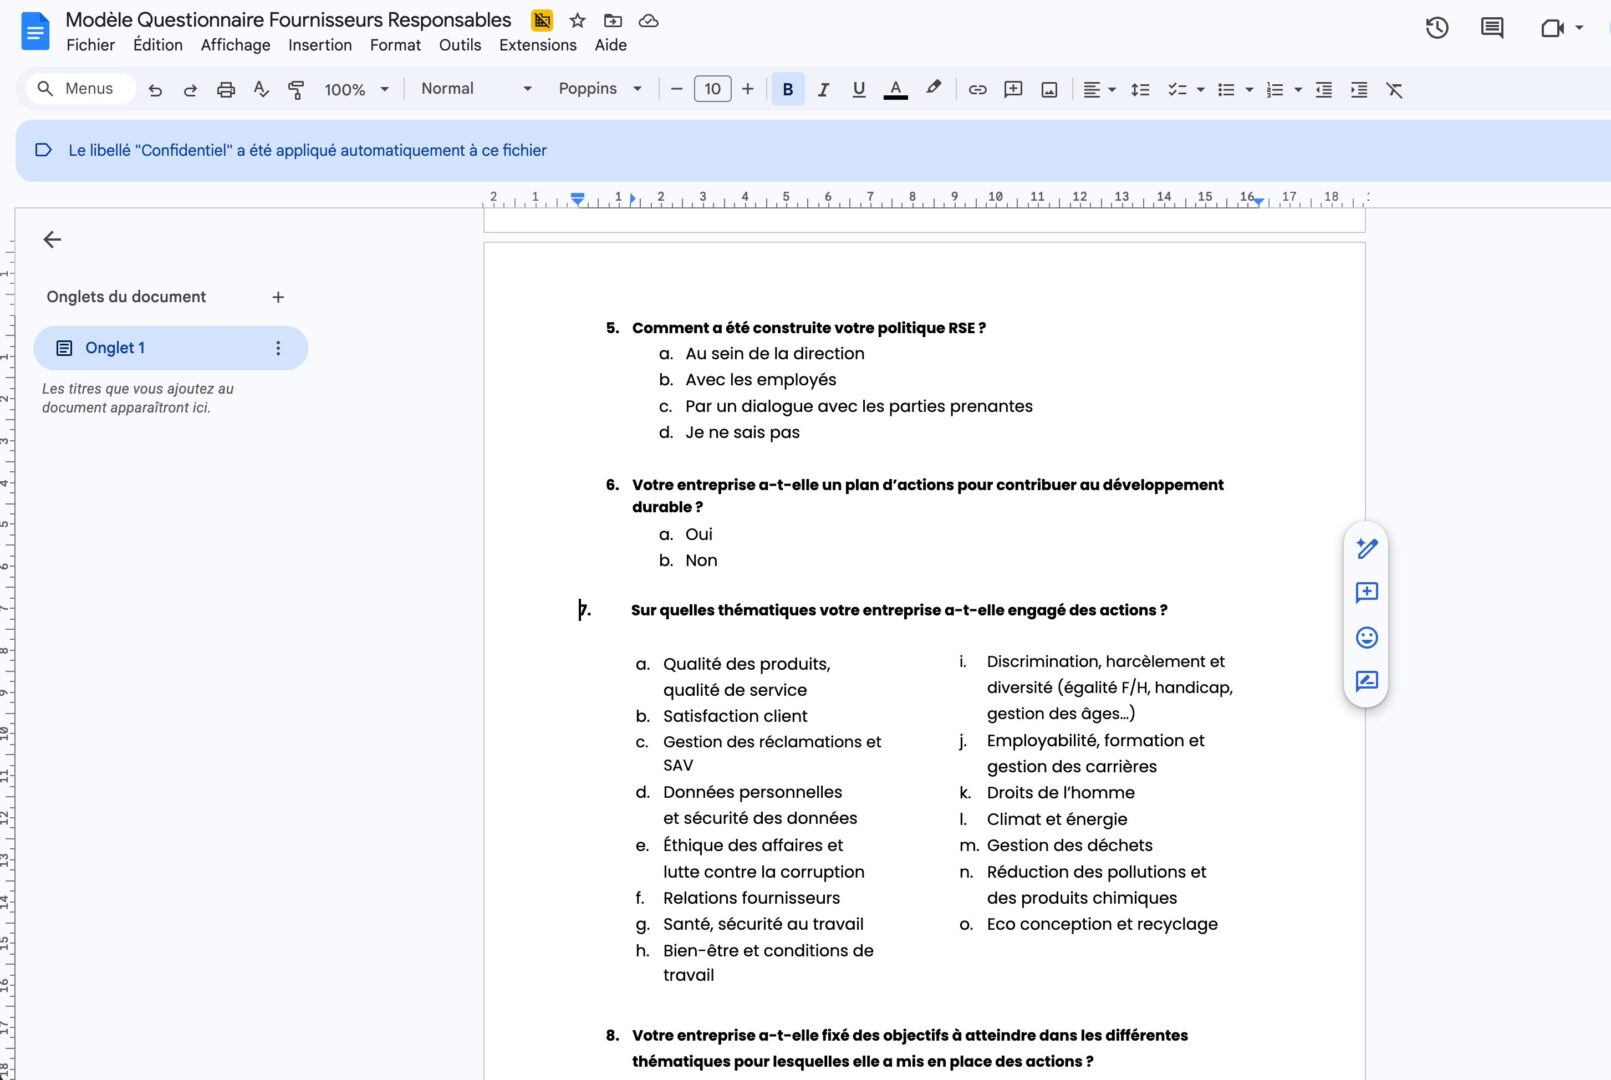Start a video call from camera icon
This screenshot has width=1611, height=1080.
pos(1552,28)
